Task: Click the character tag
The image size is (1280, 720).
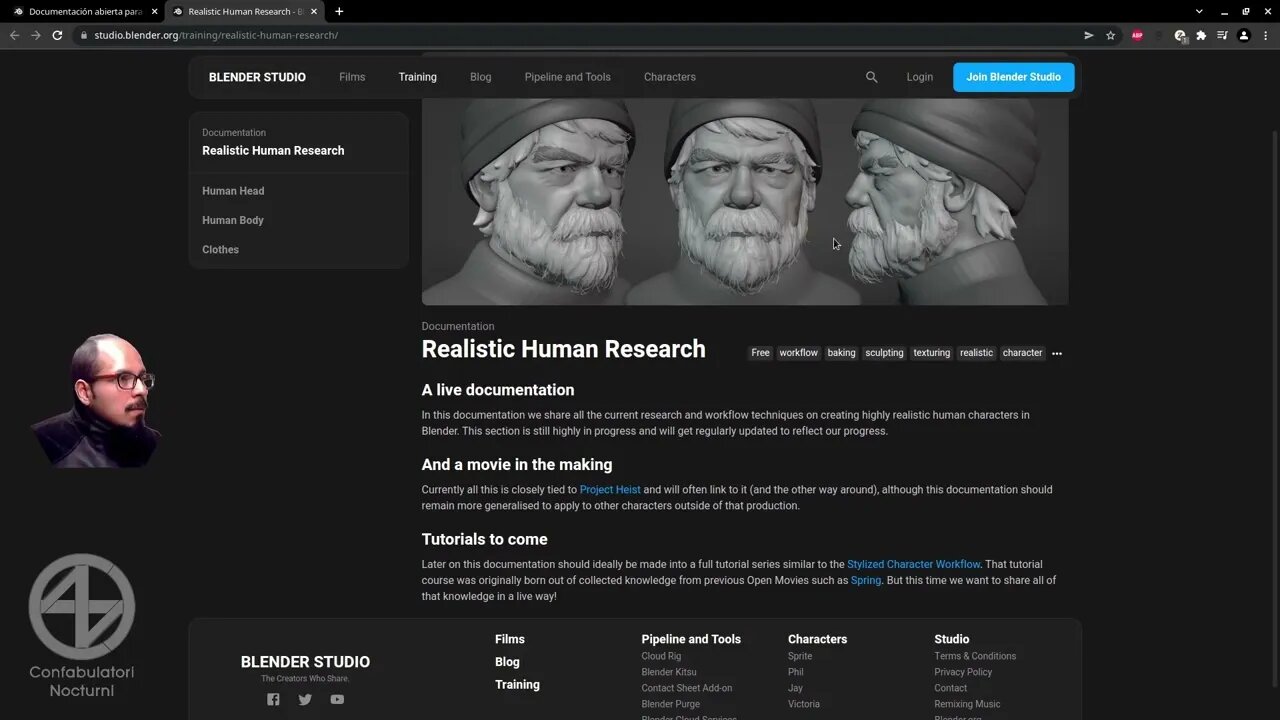Action: pyautogui.click(x=1022, y=353)
